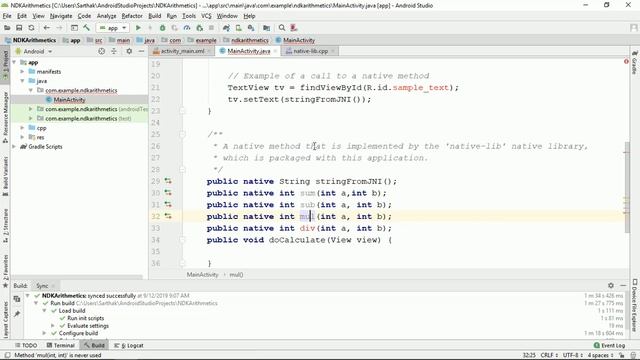Click the Search Everywhere magnifier icon

click(x=282, y=28)
